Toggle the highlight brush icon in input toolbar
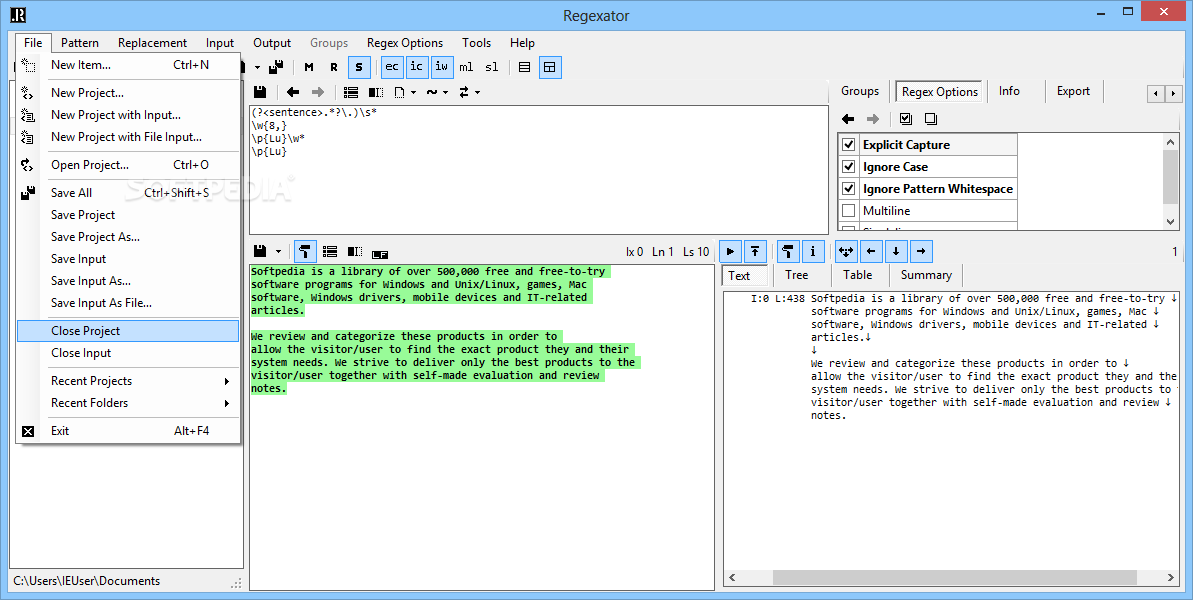Image resolution: width=1193 pixels, height=600 pixels. (x=304, y=251)
